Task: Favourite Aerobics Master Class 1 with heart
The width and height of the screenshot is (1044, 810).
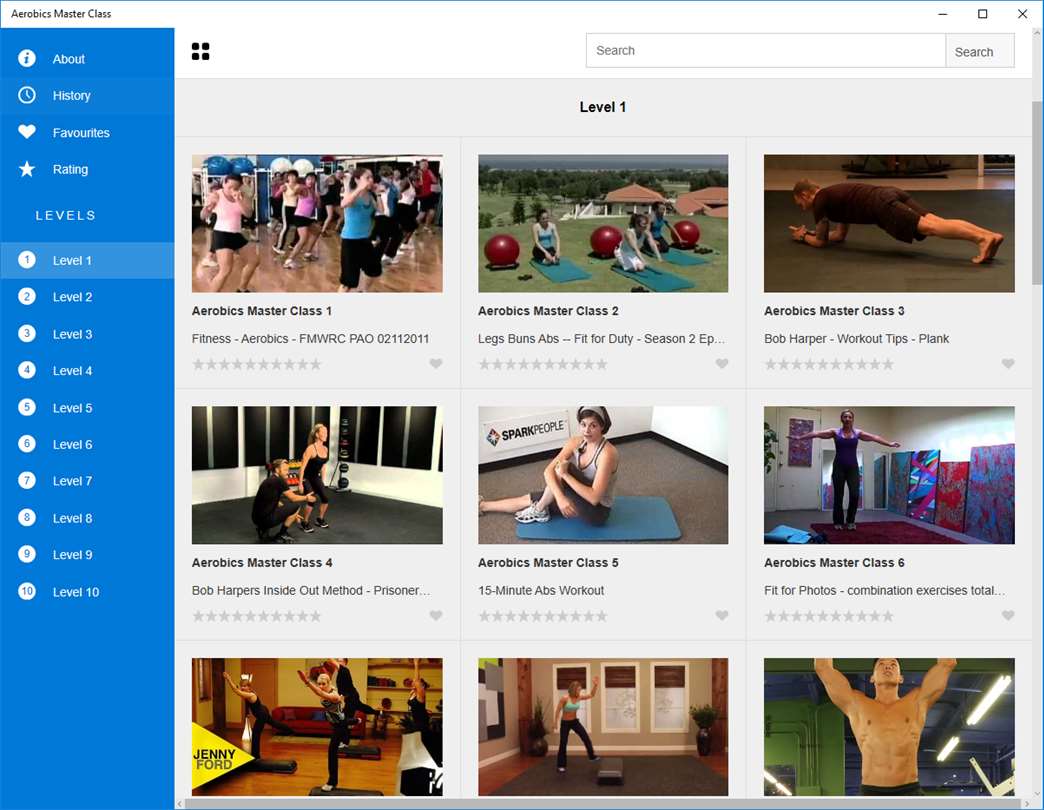Action: tap(435, 363)
